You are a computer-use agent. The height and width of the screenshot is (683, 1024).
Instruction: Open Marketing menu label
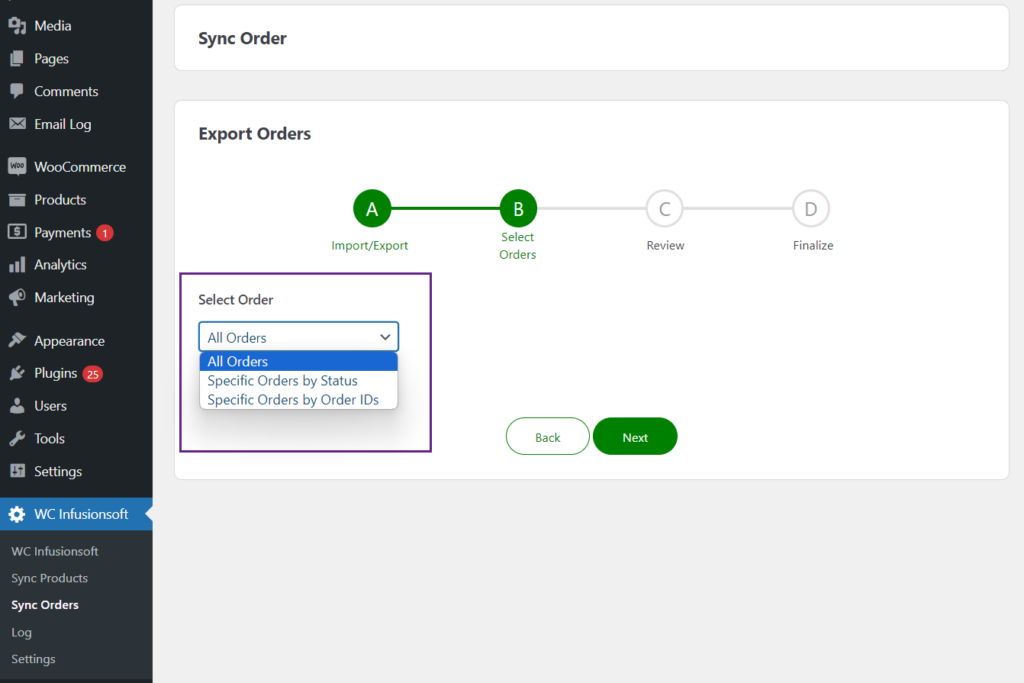click(x=64, y=297)
